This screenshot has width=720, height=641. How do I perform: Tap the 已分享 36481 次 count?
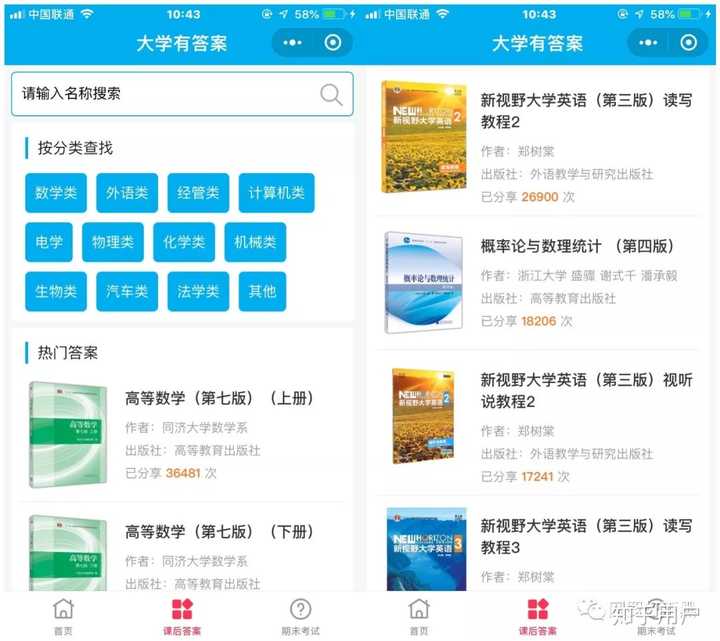click(170, 473)
